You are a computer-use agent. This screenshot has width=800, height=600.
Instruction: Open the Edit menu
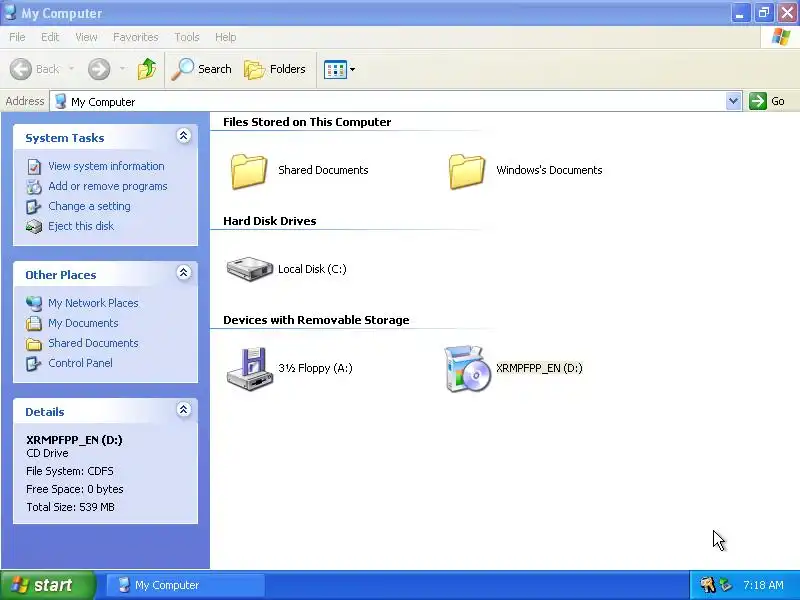click(x=50, y=37)
